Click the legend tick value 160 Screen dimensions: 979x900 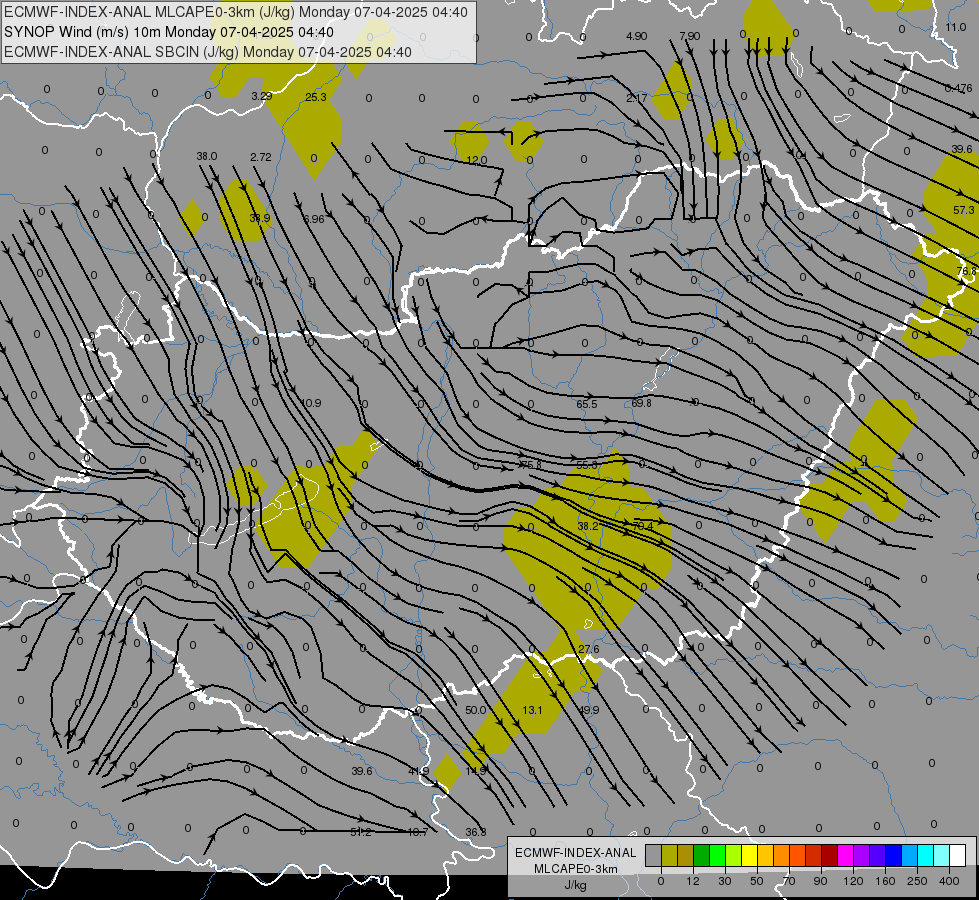tap(885, 881)
